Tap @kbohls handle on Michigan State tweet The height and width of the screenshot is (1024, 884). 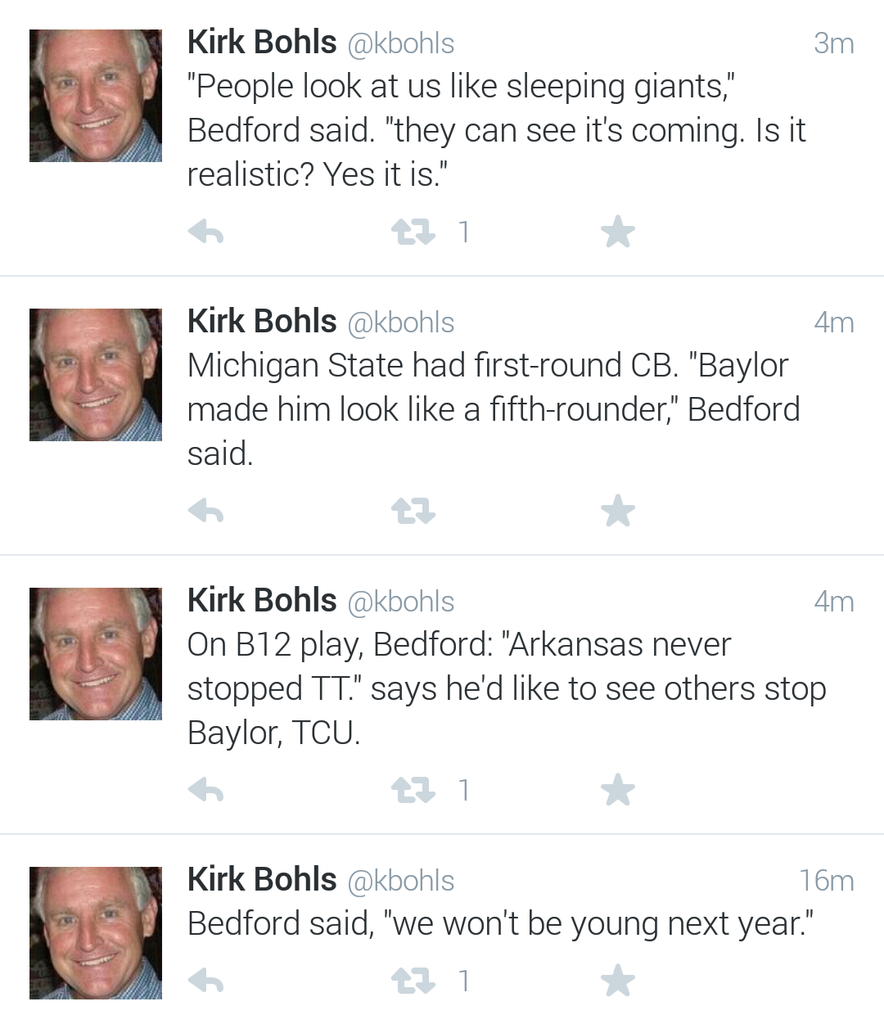[400, 322]
